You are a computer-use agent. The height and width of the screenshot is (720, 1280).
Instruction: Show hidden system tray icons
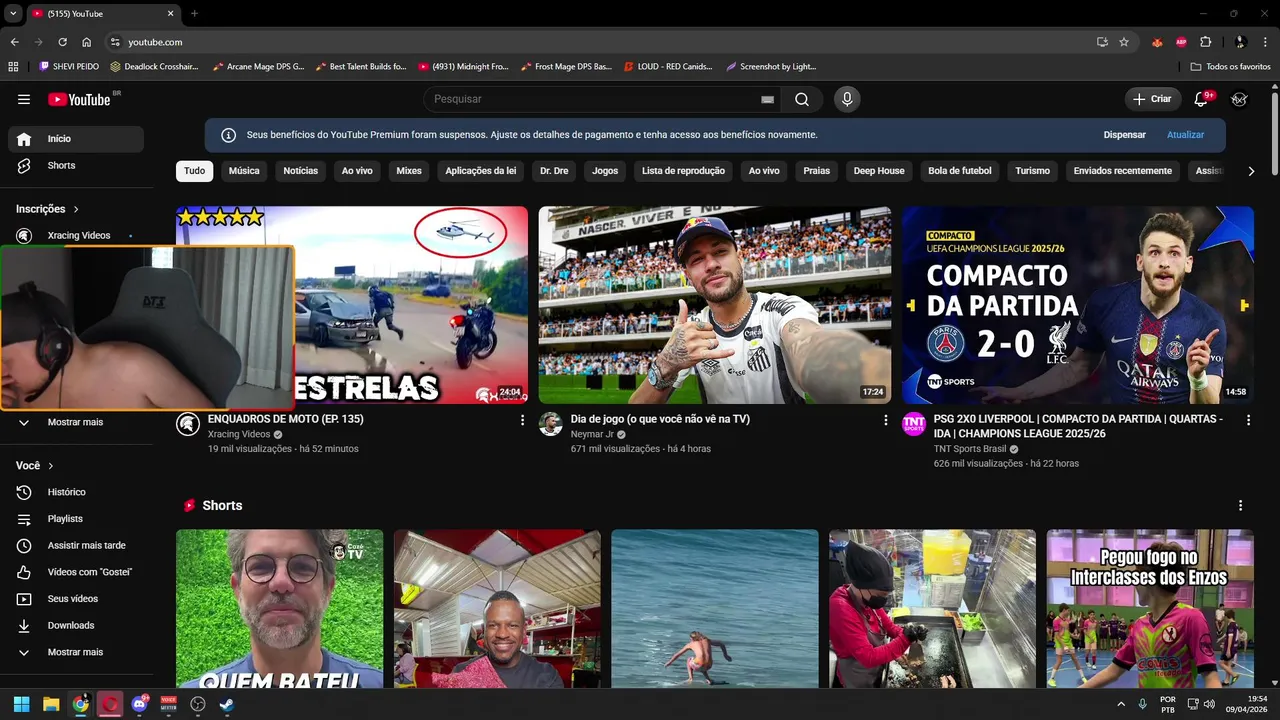(1120, 704)
